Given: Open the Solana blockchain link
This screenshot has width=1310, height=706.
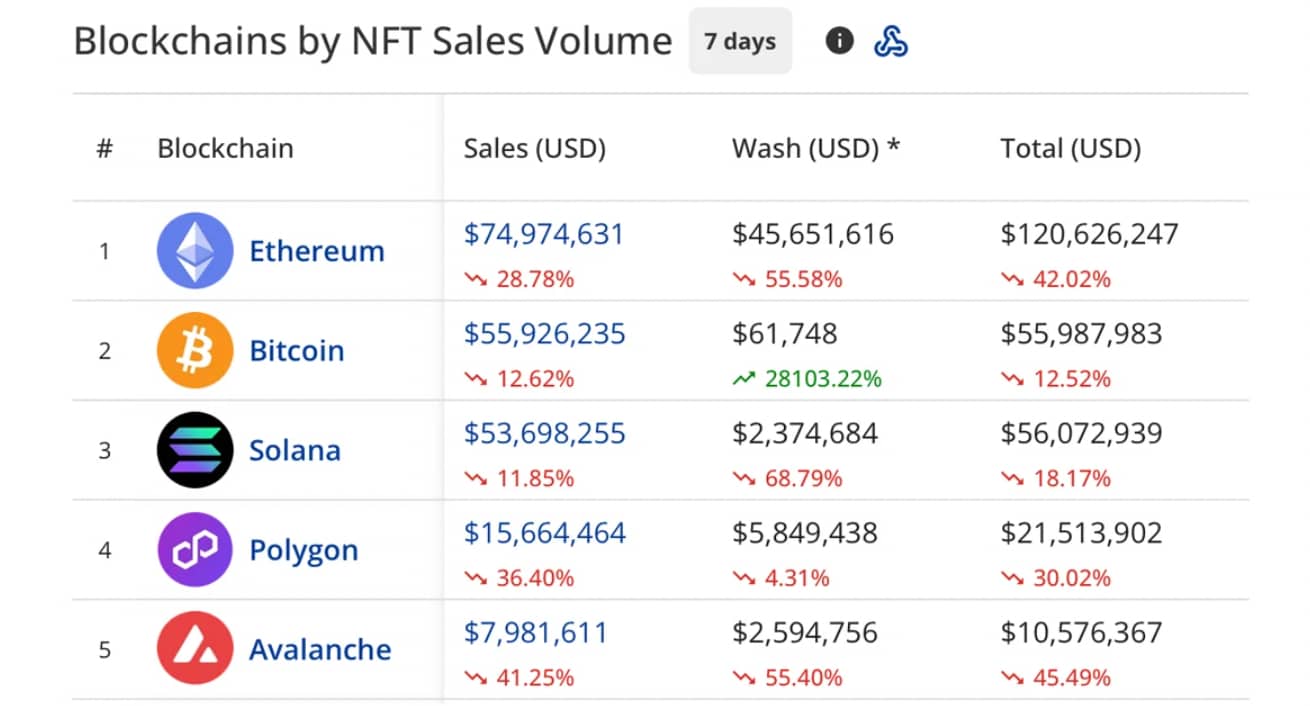Looking at the screenshot, I should [x=295, y=451].
